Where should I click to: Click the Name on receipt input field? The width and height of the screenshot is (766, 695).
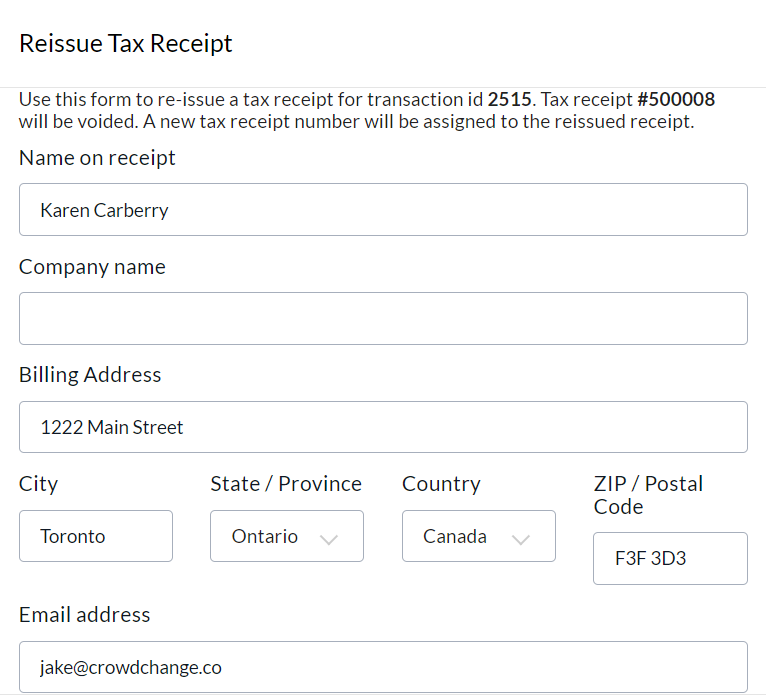pos(383,210)
